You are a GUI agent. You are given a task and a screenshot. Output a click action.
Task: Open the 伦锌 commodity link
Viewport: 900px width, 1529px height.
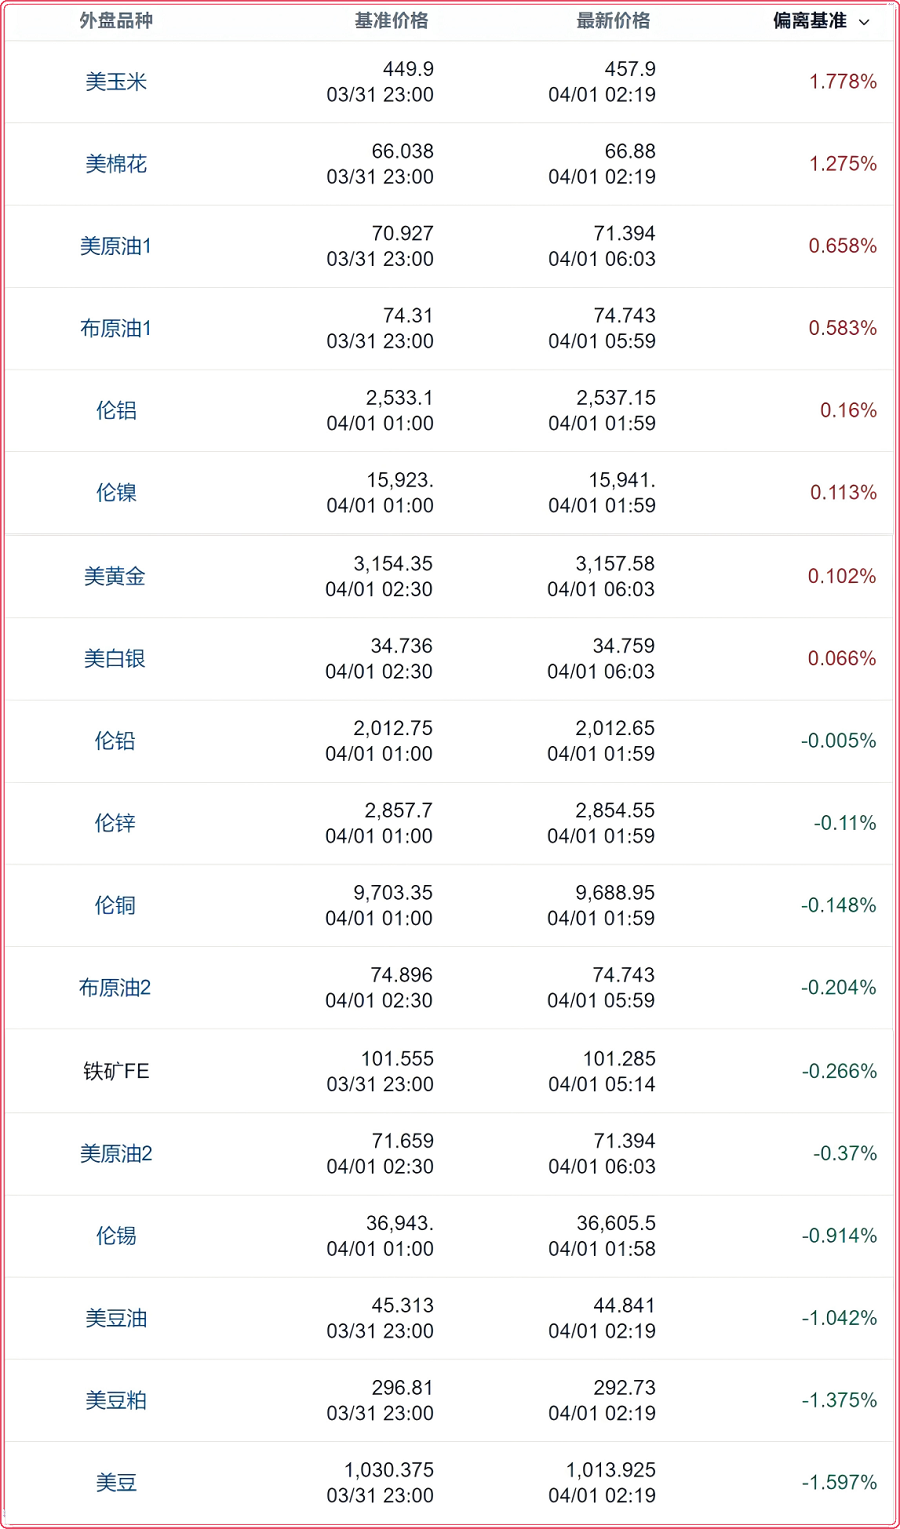[x=115, y=823]
